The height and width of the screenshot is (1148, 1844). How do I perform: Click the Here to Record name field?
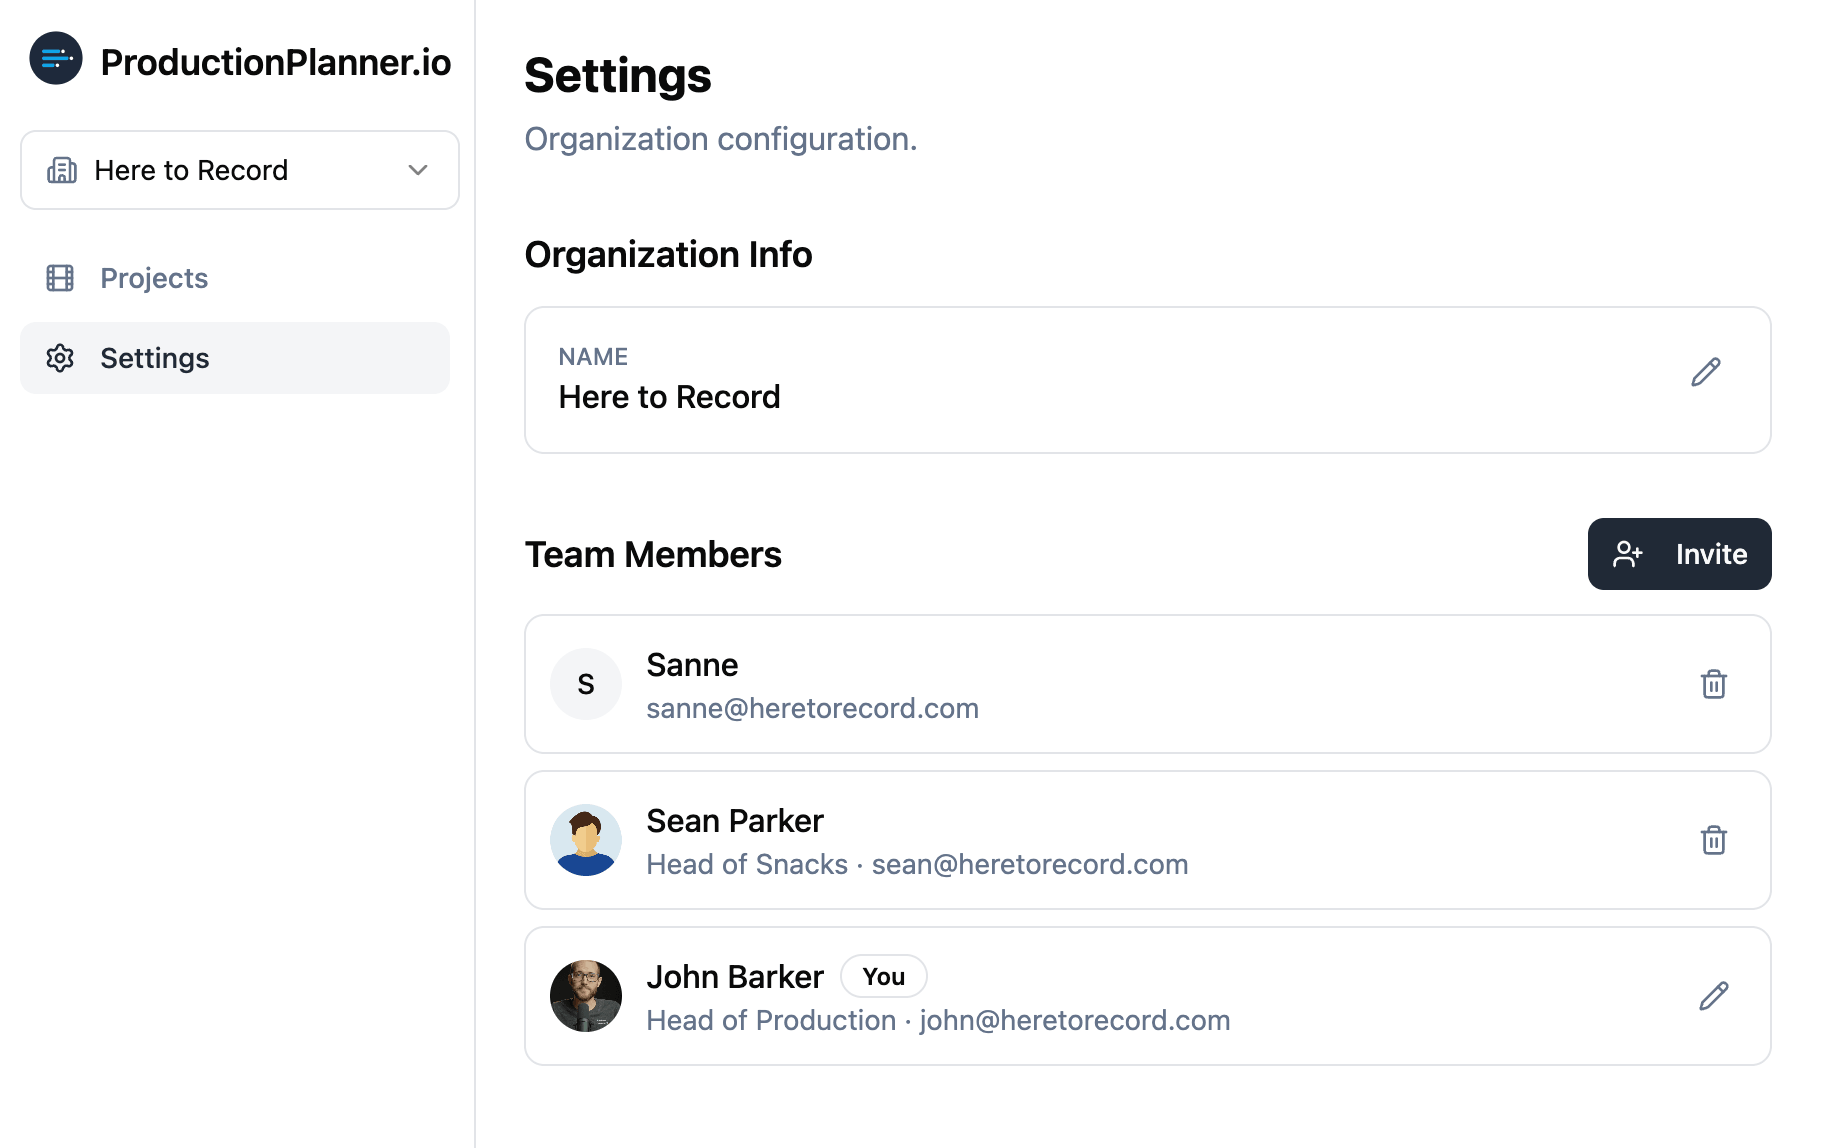click(669, 396)
